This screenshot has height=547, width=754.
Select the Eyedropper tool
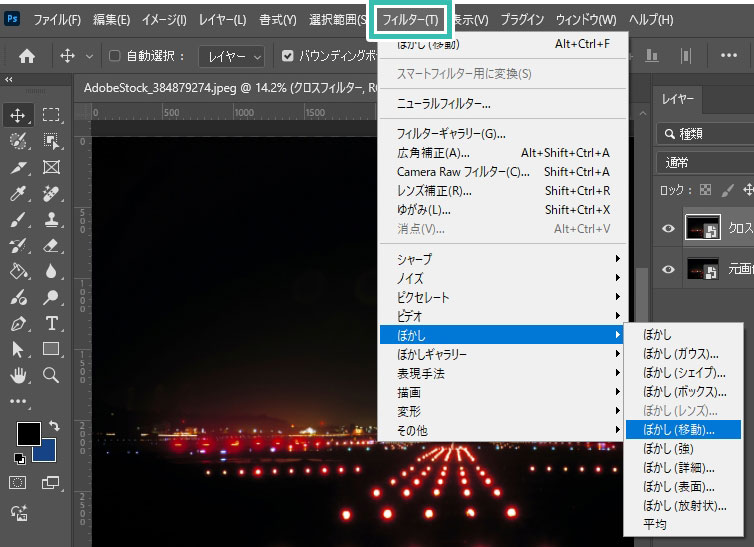tap(18, 193)
